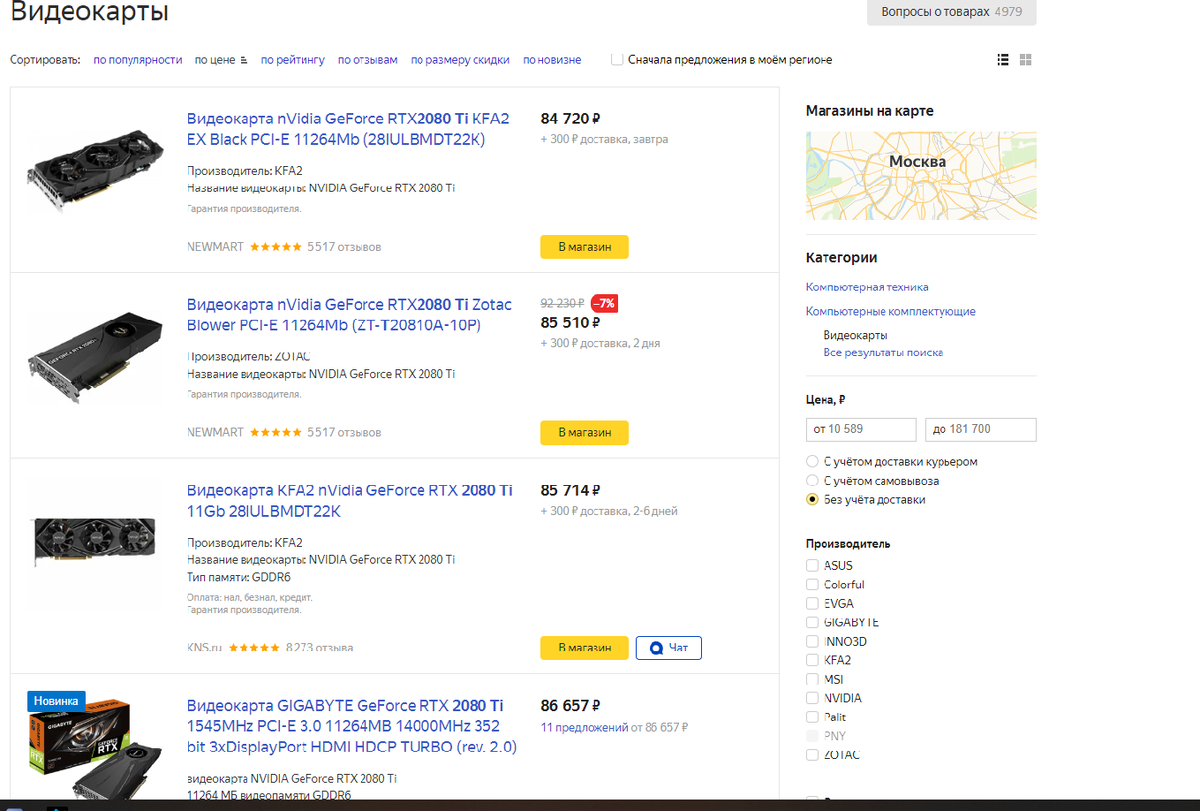Sort by 'по рейтингу'
The height and width of the screenshot is (811, 1200).
tap(293, 60)
